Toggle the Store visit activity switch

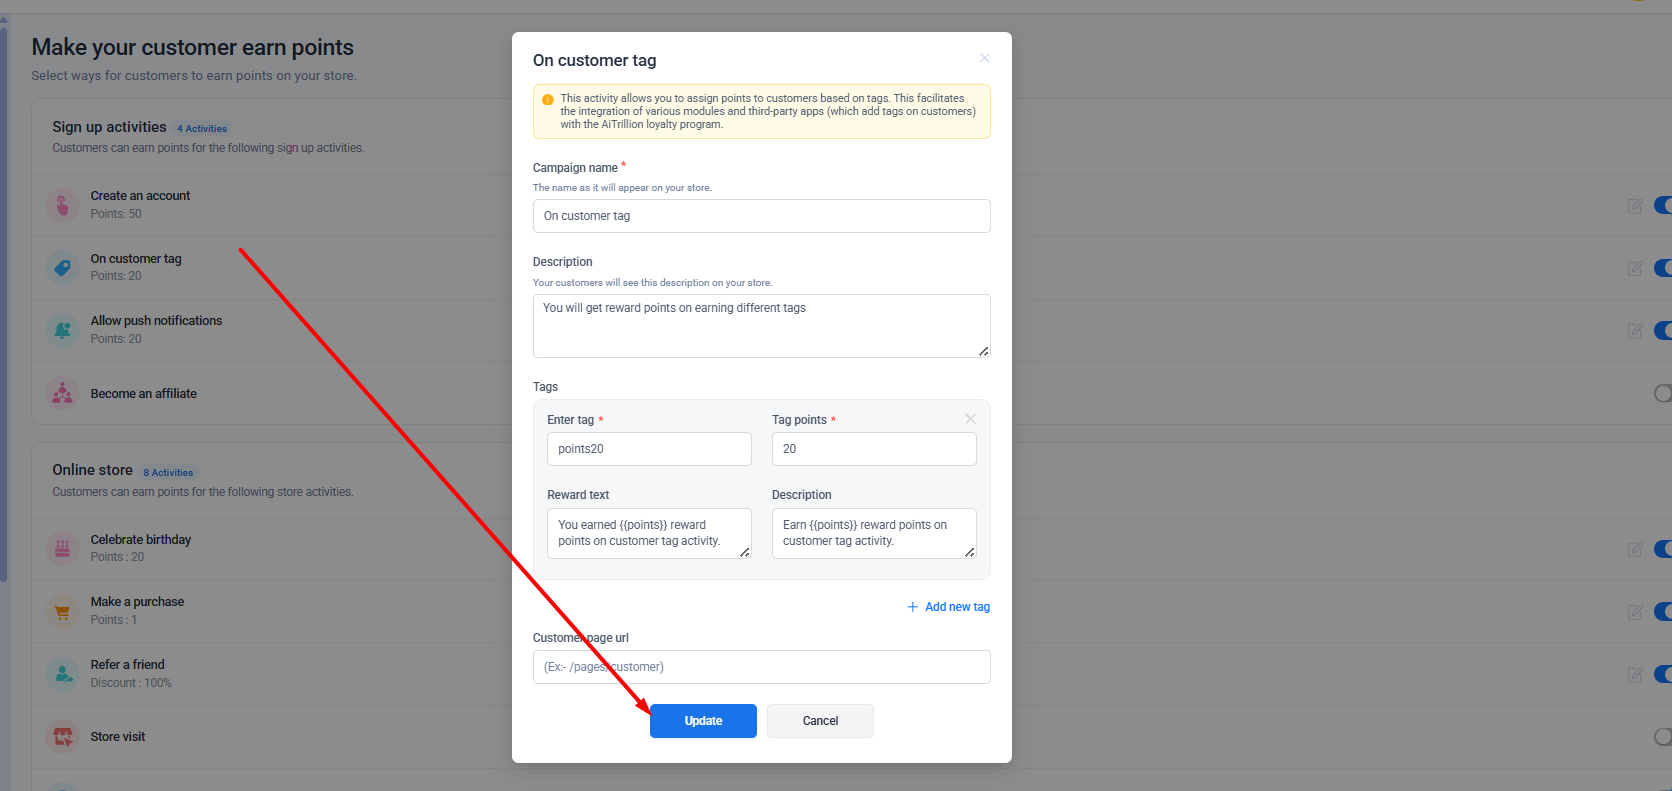1662,737
